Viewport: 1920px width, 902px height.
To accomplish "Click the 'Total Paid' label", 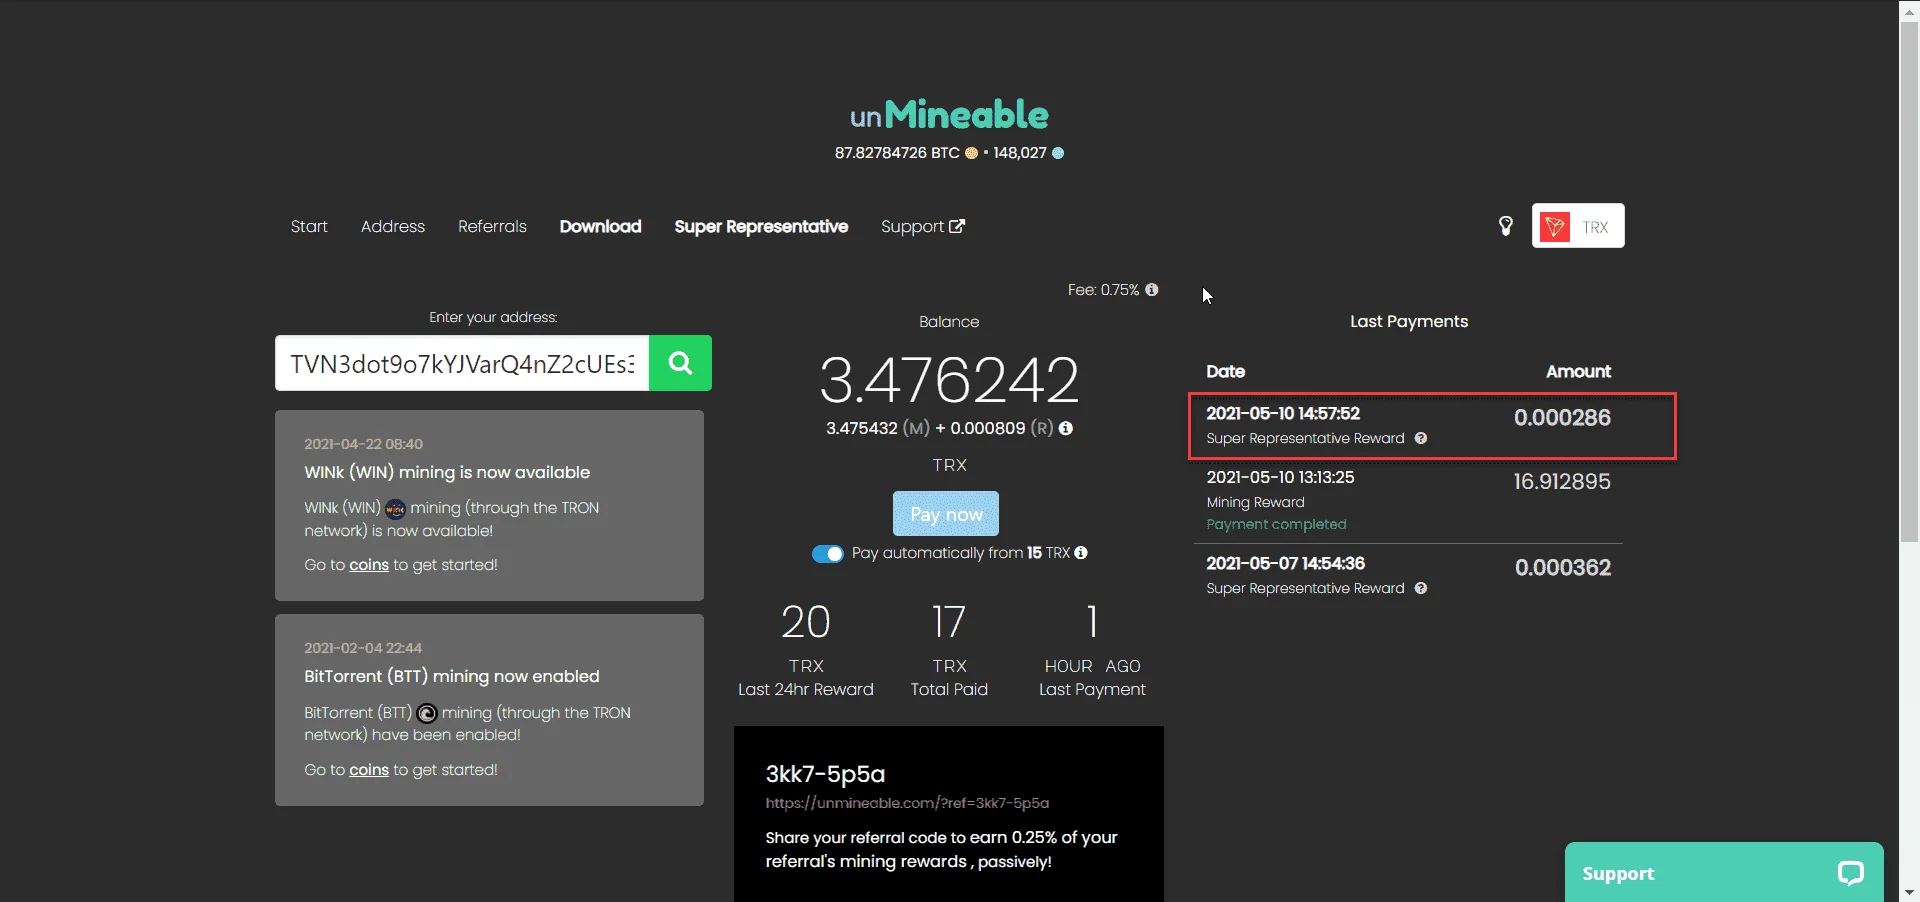I will (x=949, y=689).
